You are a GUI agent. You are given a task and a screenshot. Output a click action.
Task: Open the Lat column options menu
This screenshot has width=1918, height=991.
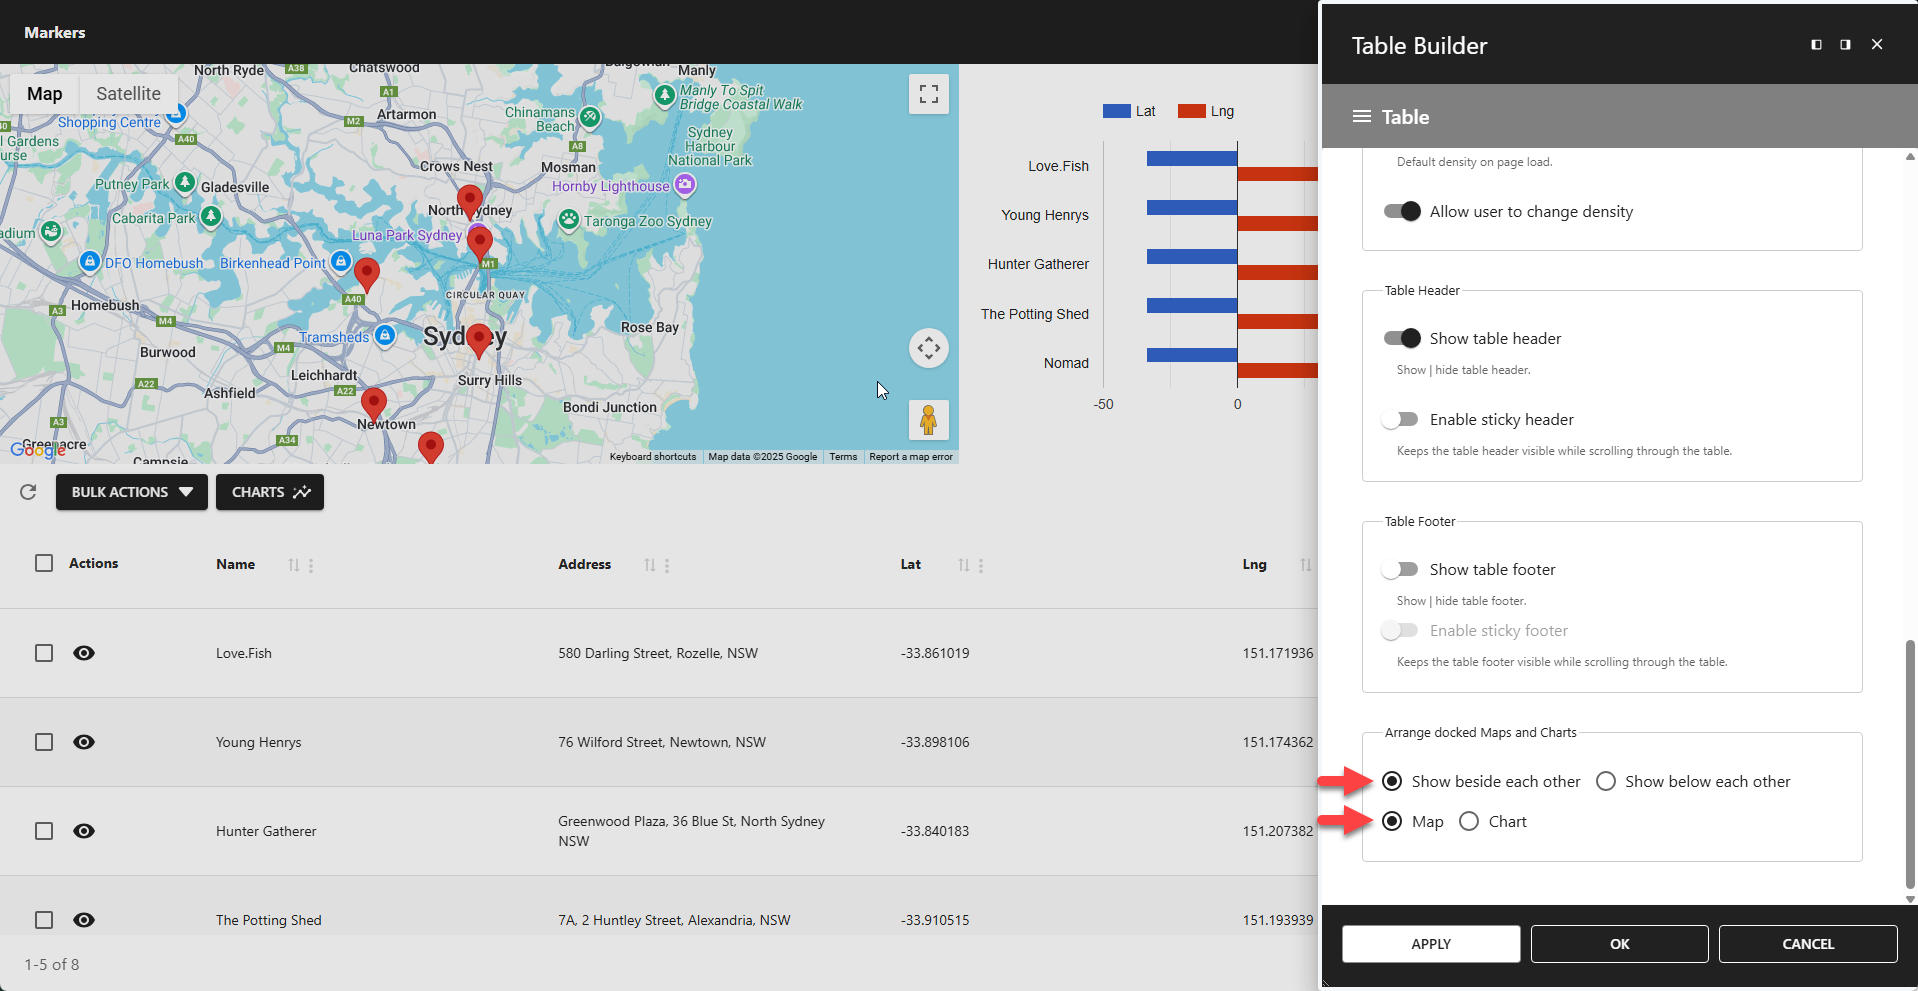coord(980,565)
